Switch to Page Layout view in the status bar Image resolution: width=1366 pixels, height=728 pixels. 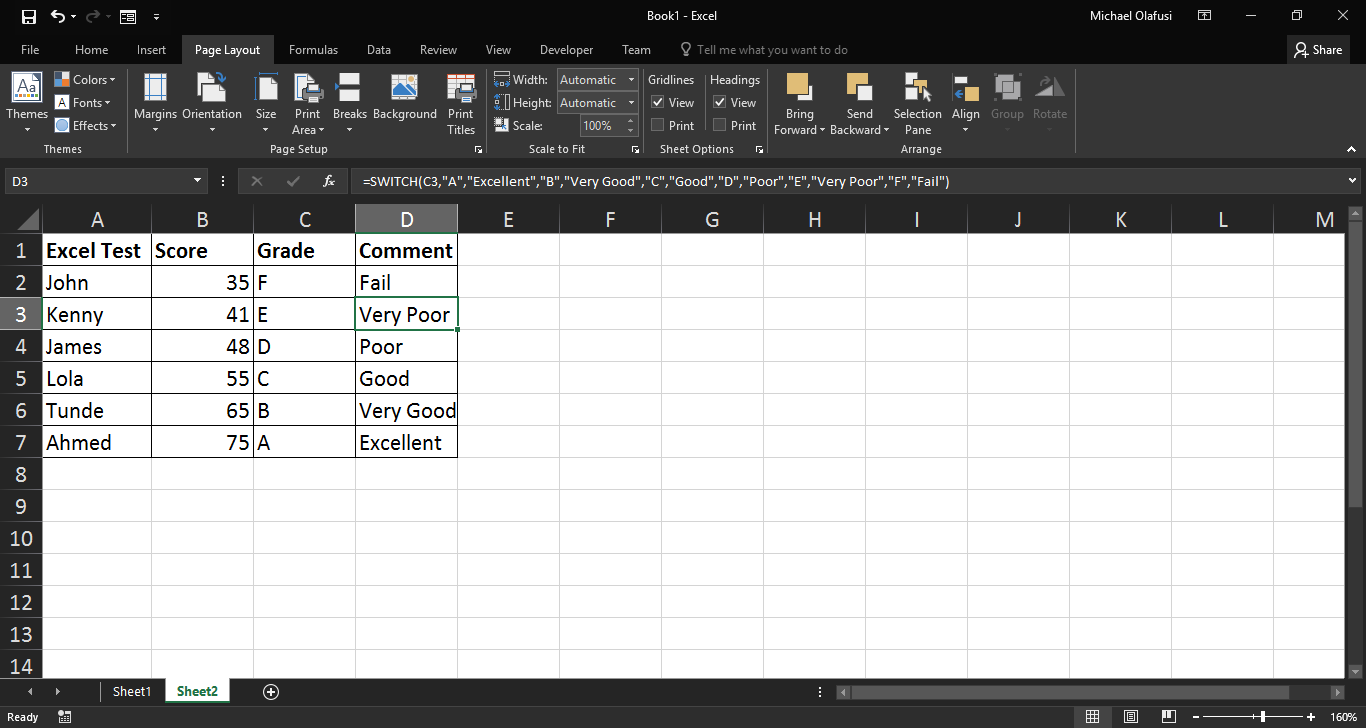[x=1130, y=717]
